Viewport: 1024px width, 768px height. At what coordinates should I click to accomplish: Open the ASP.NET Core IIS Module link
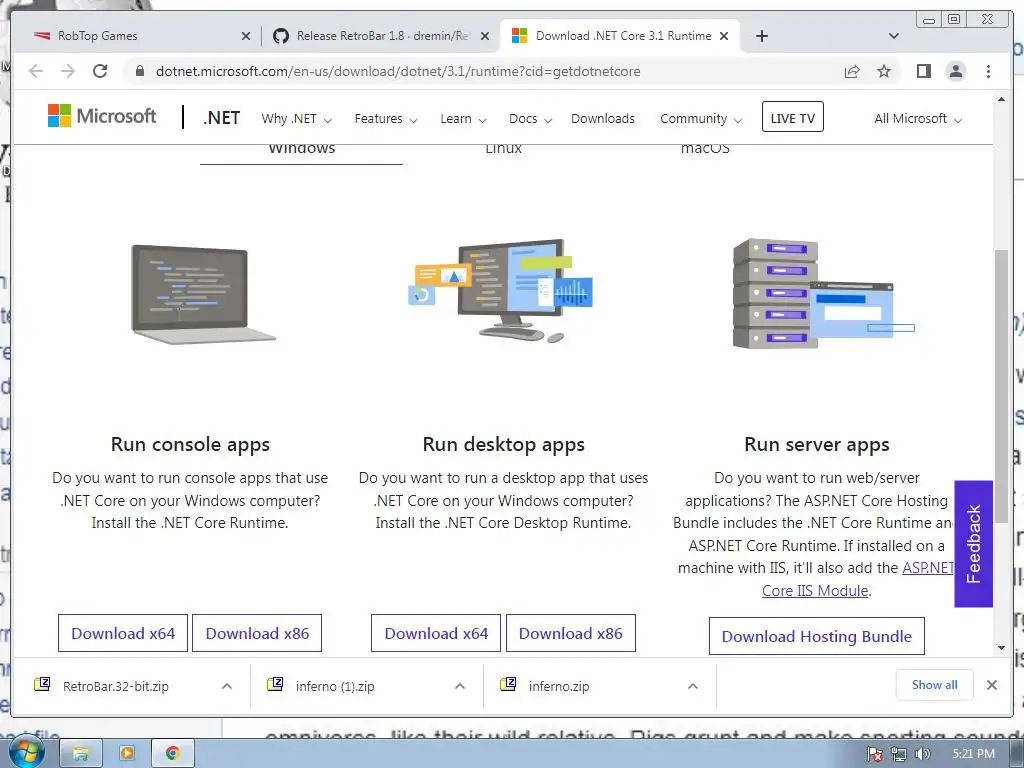pyautogui.click(x=814, y=590)
